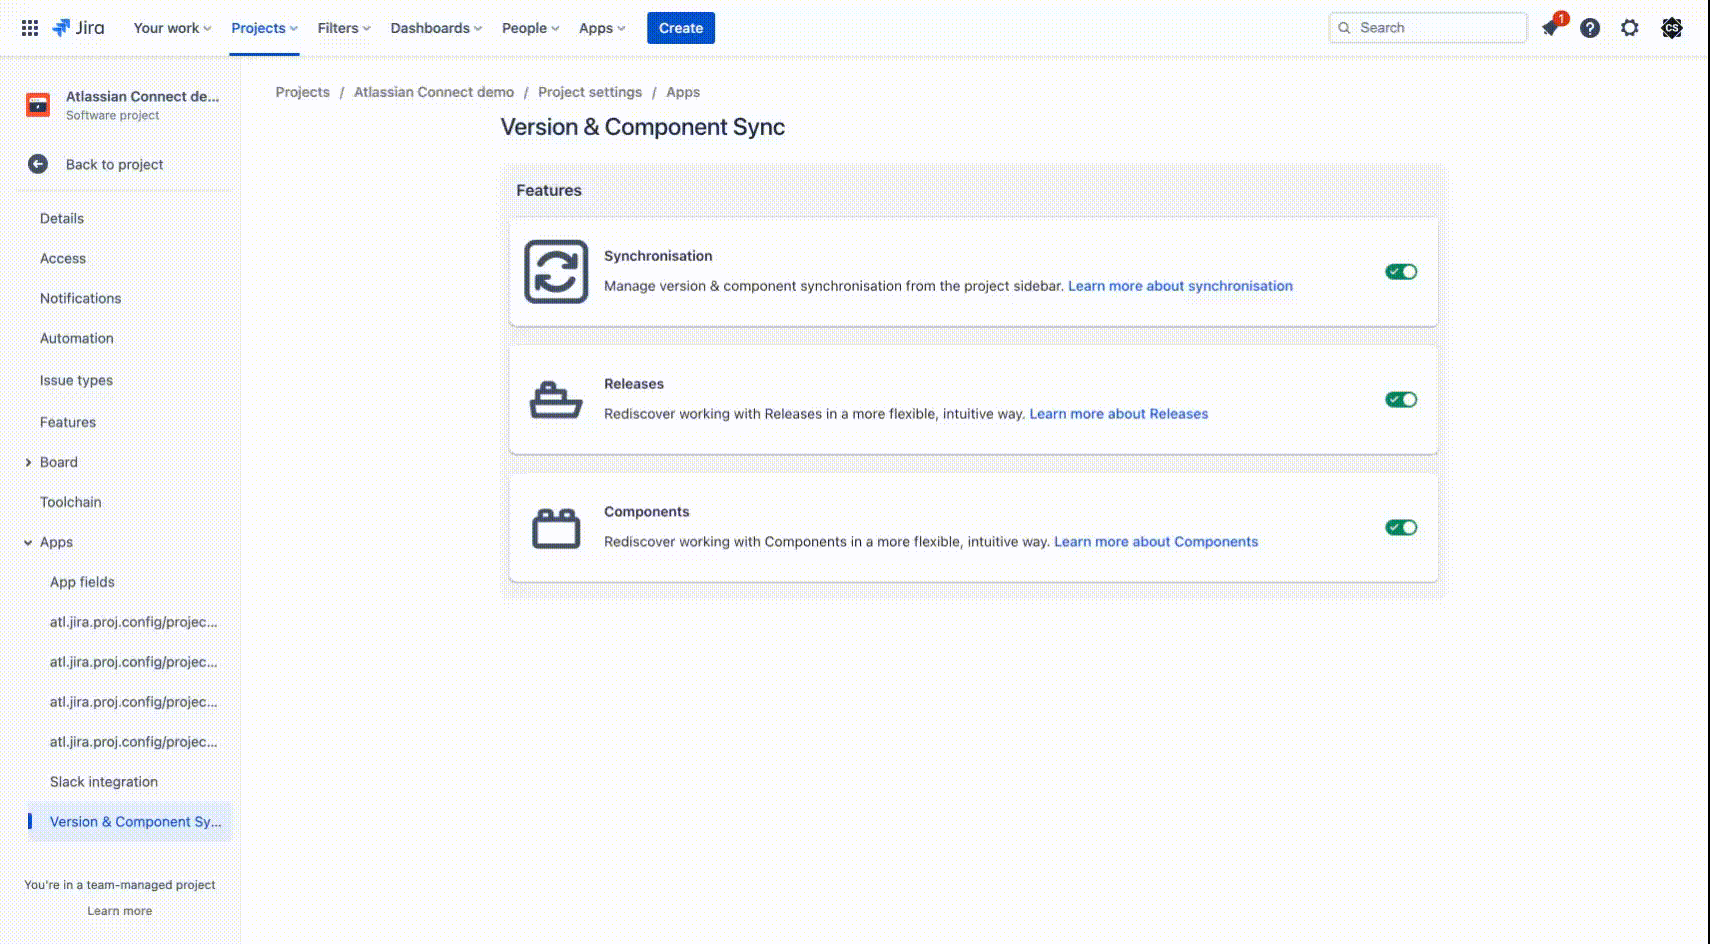Viewport: 1710px width, 944px height.
Task: Click the Back to project arrow icon
Action: [x=38, y=164]
